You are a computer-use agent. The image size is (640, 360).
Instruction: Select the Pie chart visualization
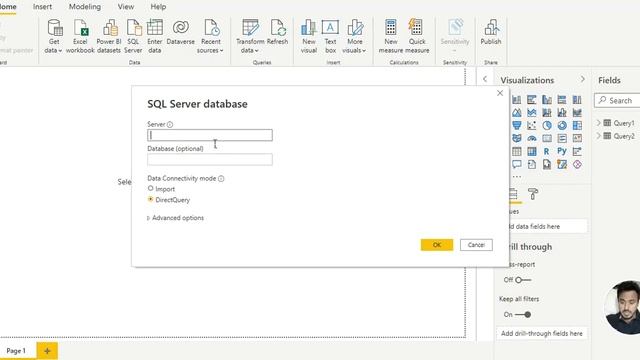[547, 125]
